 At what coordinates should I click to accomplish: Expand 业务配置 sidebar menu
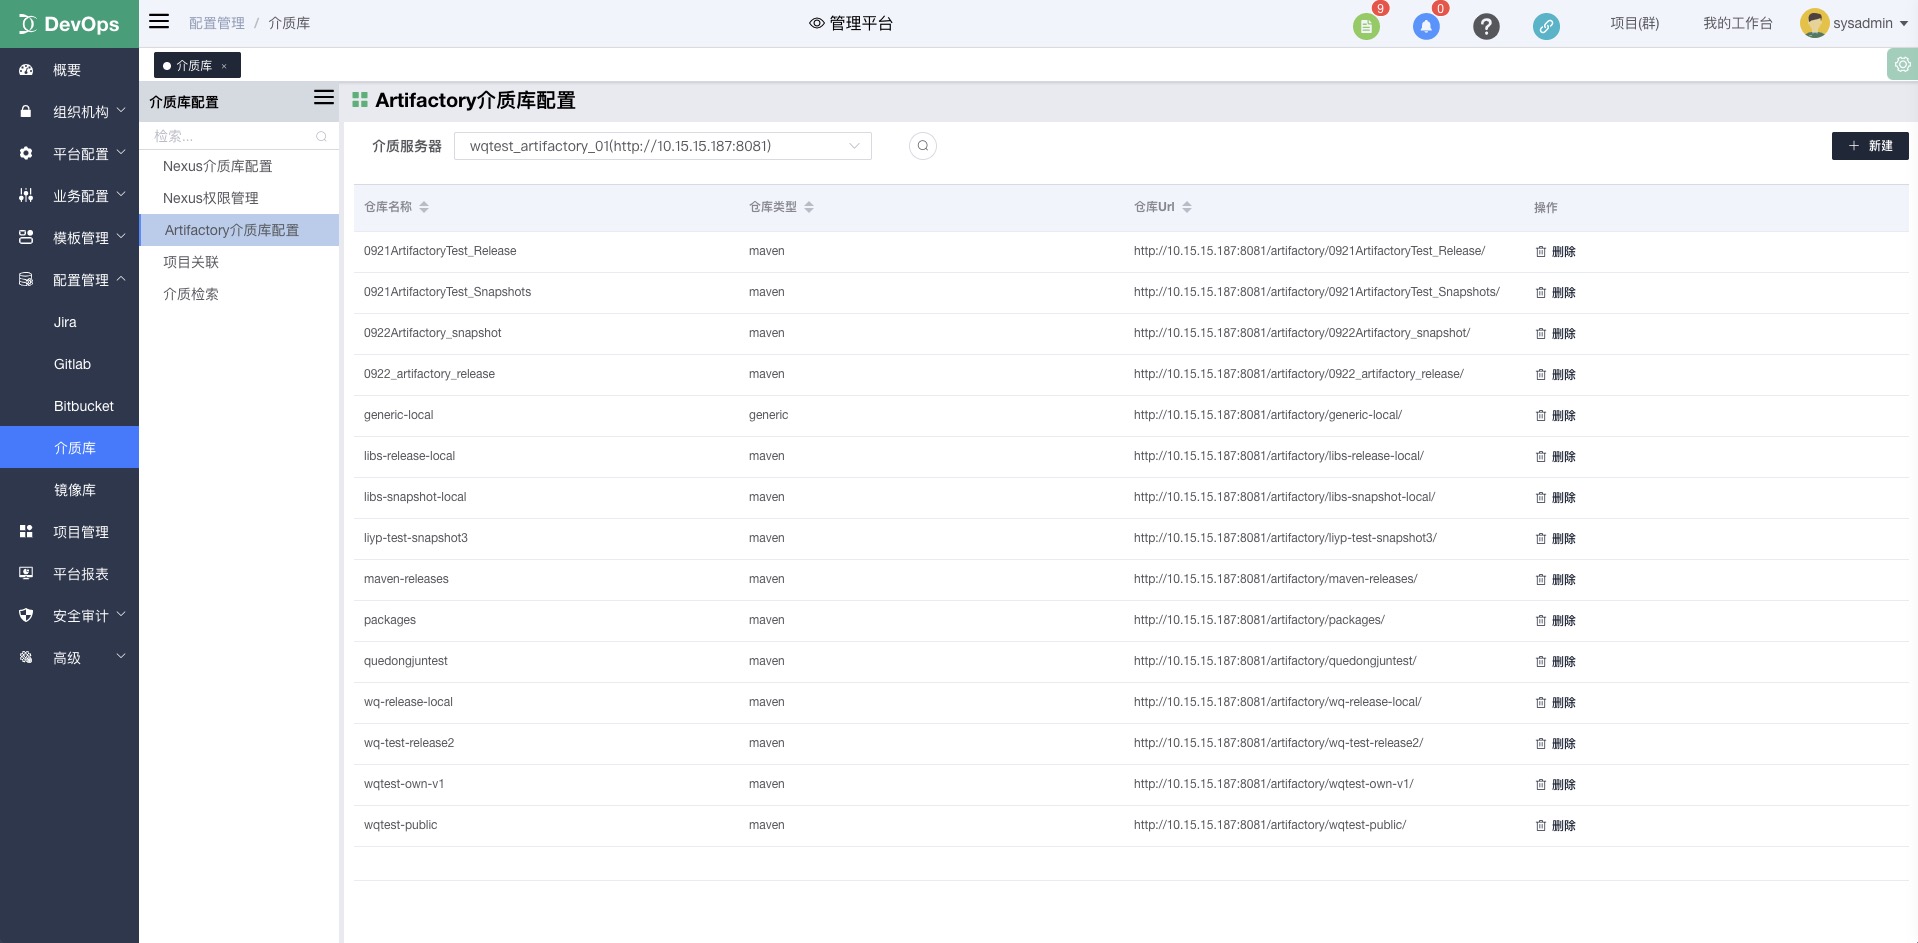coord(69,196)
